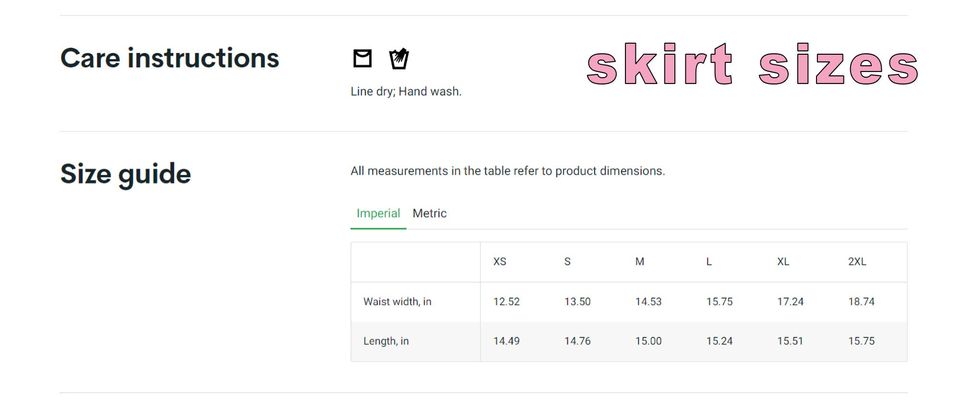The image size is (960, 409).
Task: Click the M size column header
Action: coord(639,262)
